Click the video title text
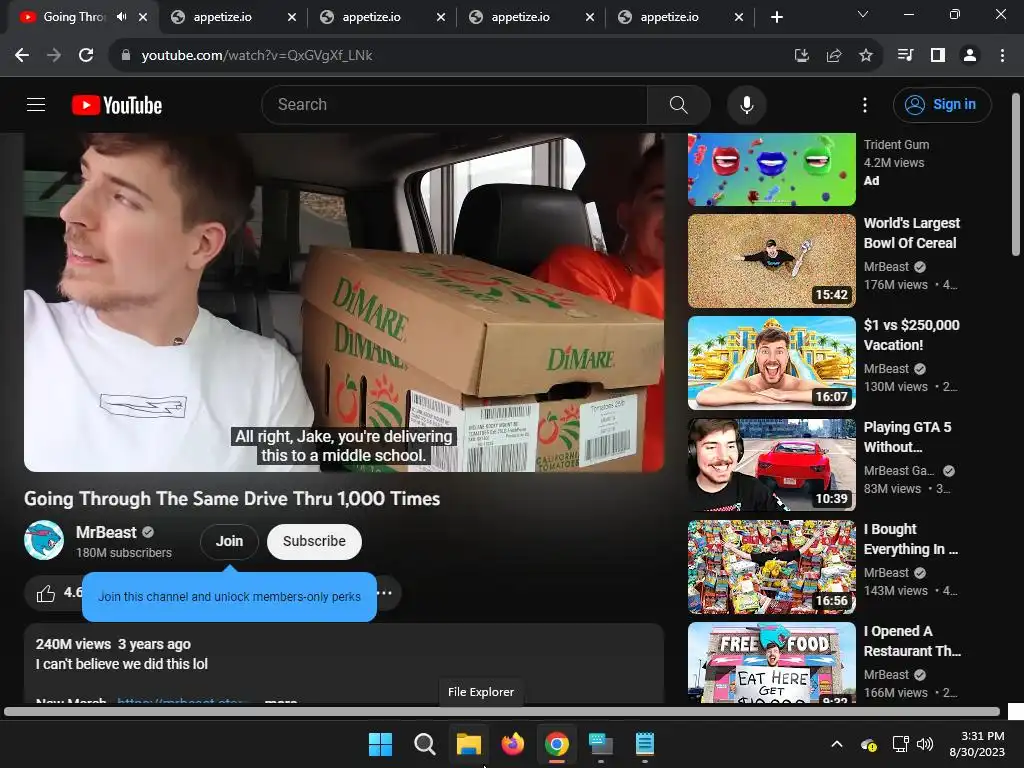Image resolution: width=1024 pixels, height=768 pixels. [232, 499]
